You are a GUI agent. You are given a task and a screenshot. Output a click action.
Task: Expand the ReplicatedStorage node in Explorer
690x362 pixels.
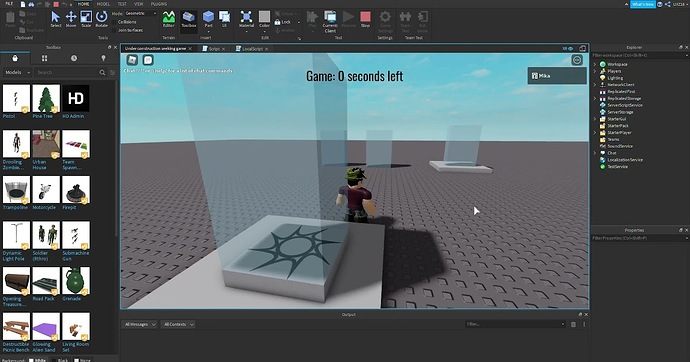pyautogui.click(x=595, y=99)
